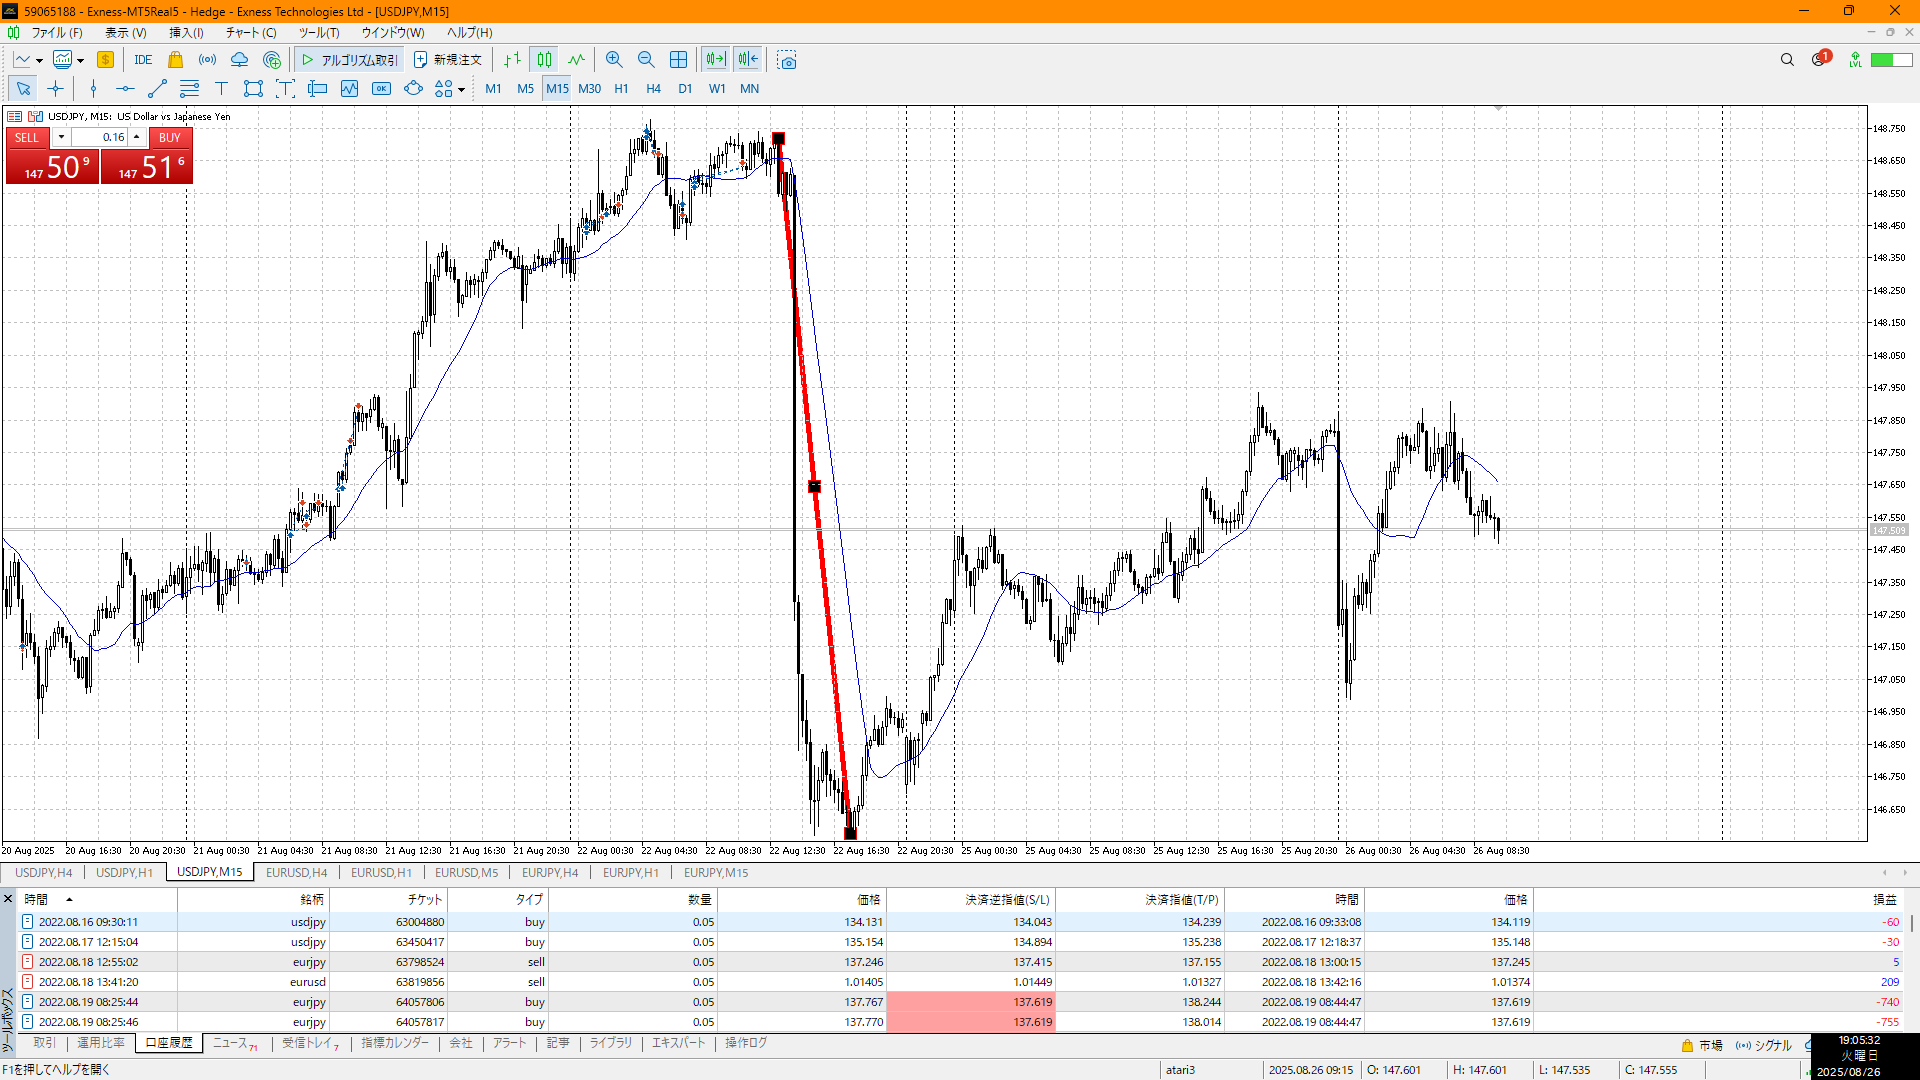The width and height of the screenshot is (1920, 1080).
Task: Open the ツール (Tools) menu
Action: (x=319, y=33)
